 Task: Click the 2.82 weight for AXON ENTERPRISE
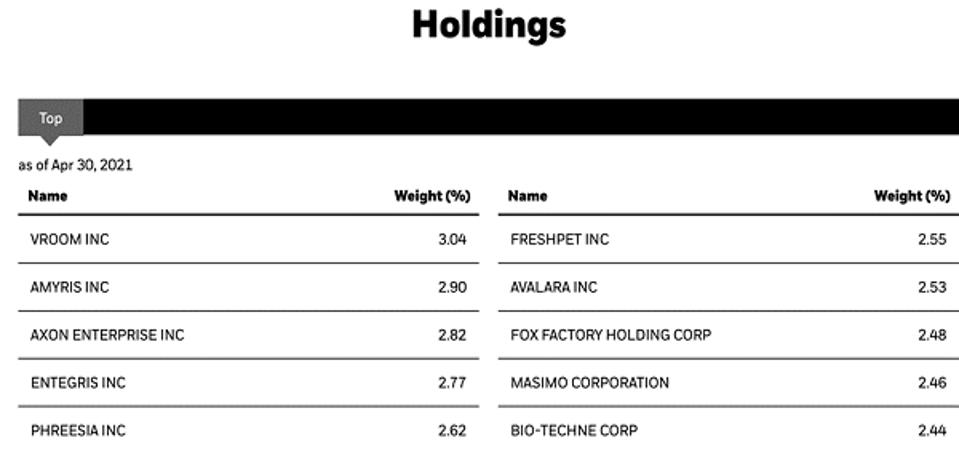click(452, 335)
